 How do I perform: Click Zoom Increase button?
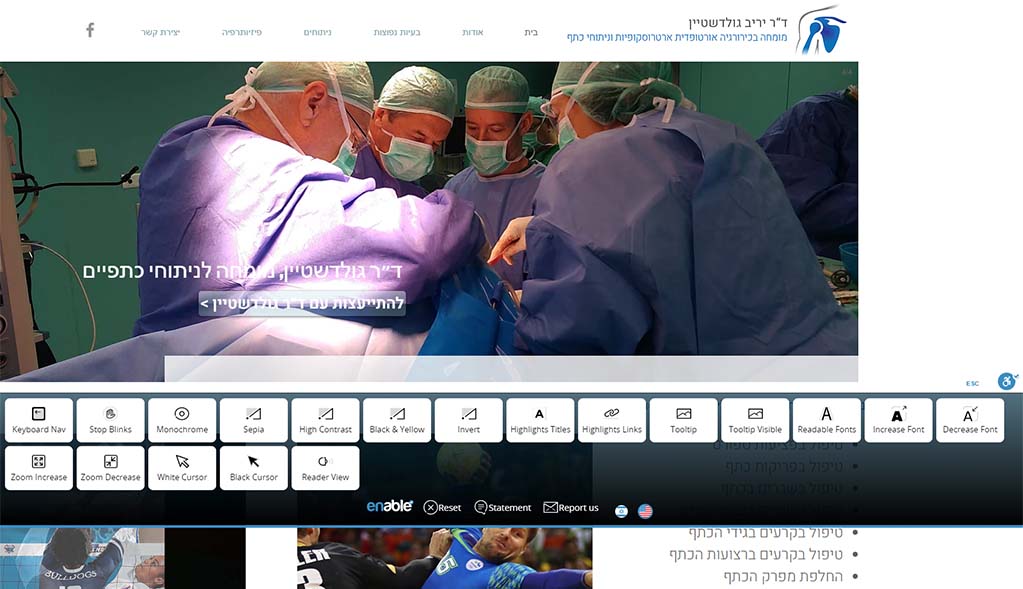[39, 468]
